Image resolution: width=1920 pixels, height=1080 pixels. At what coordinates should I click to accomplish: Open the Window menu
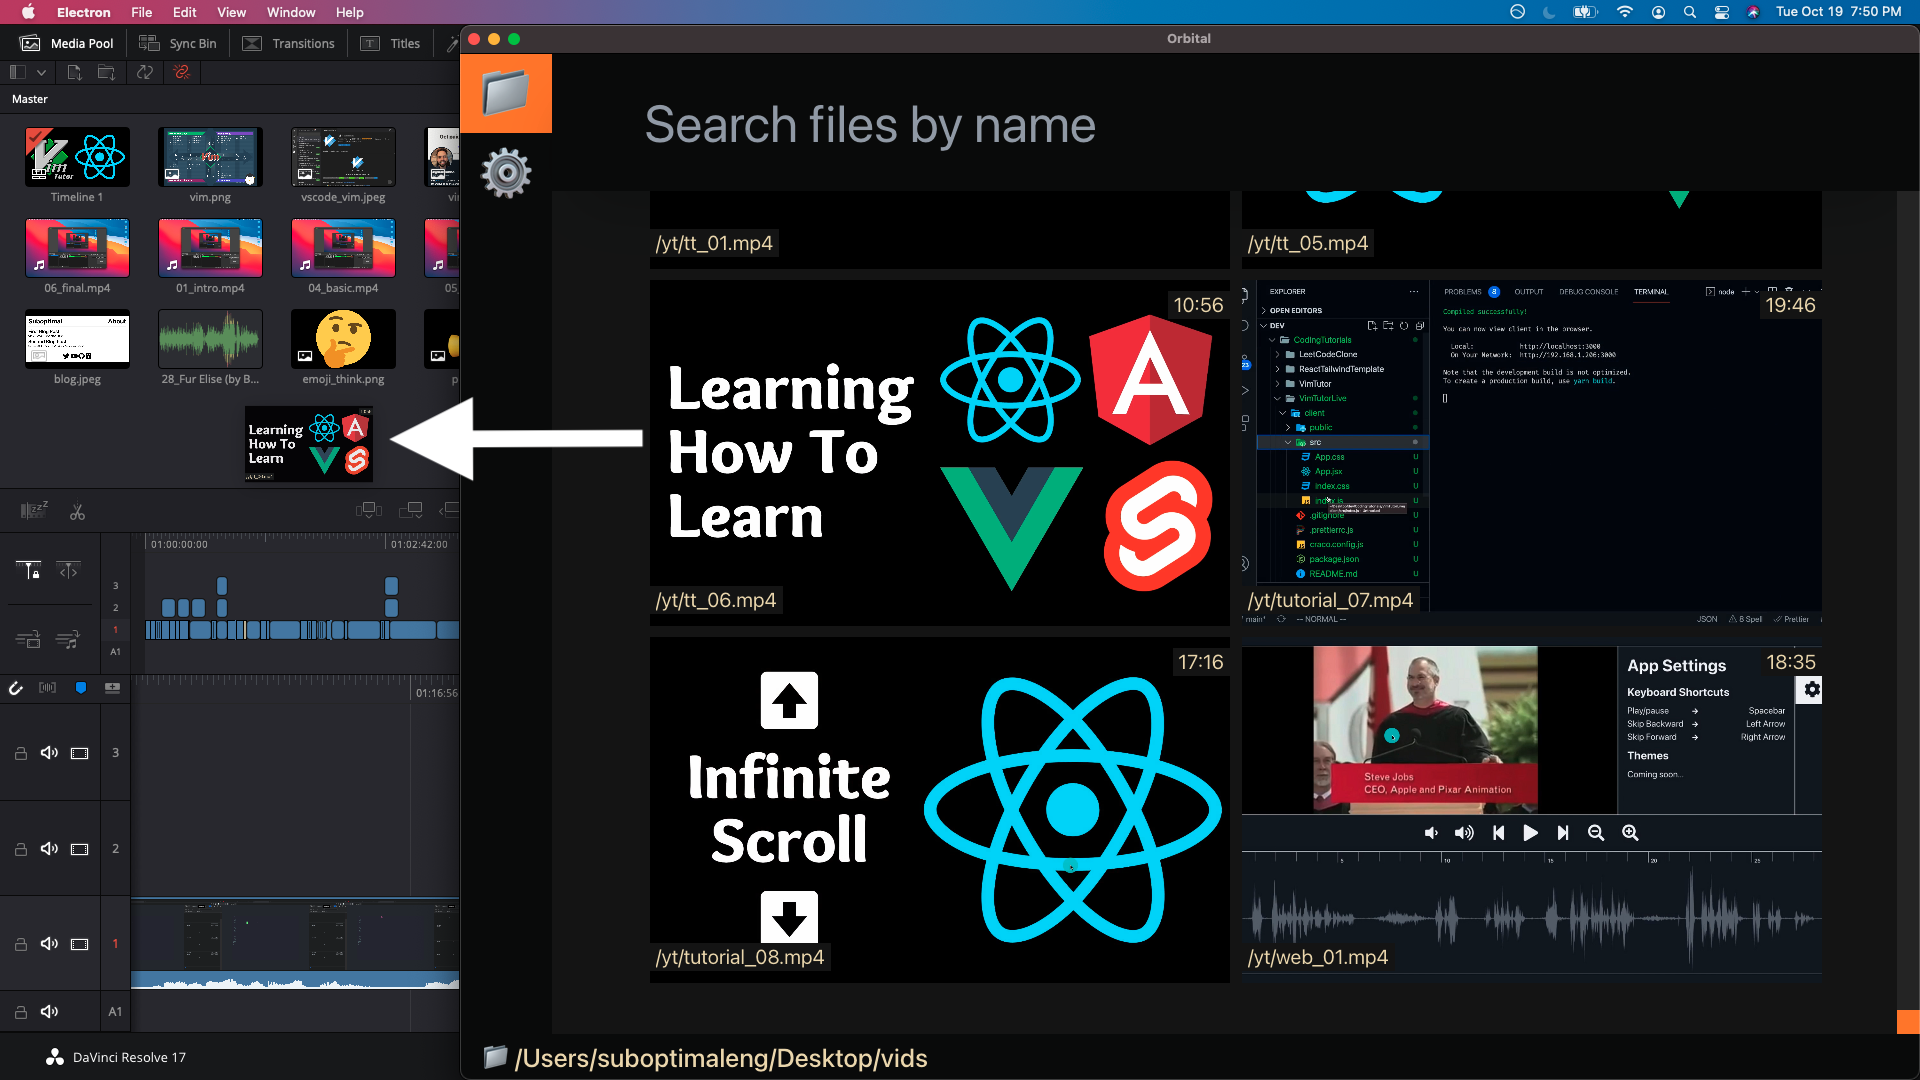pyautogui.click(x=291, y=12)
